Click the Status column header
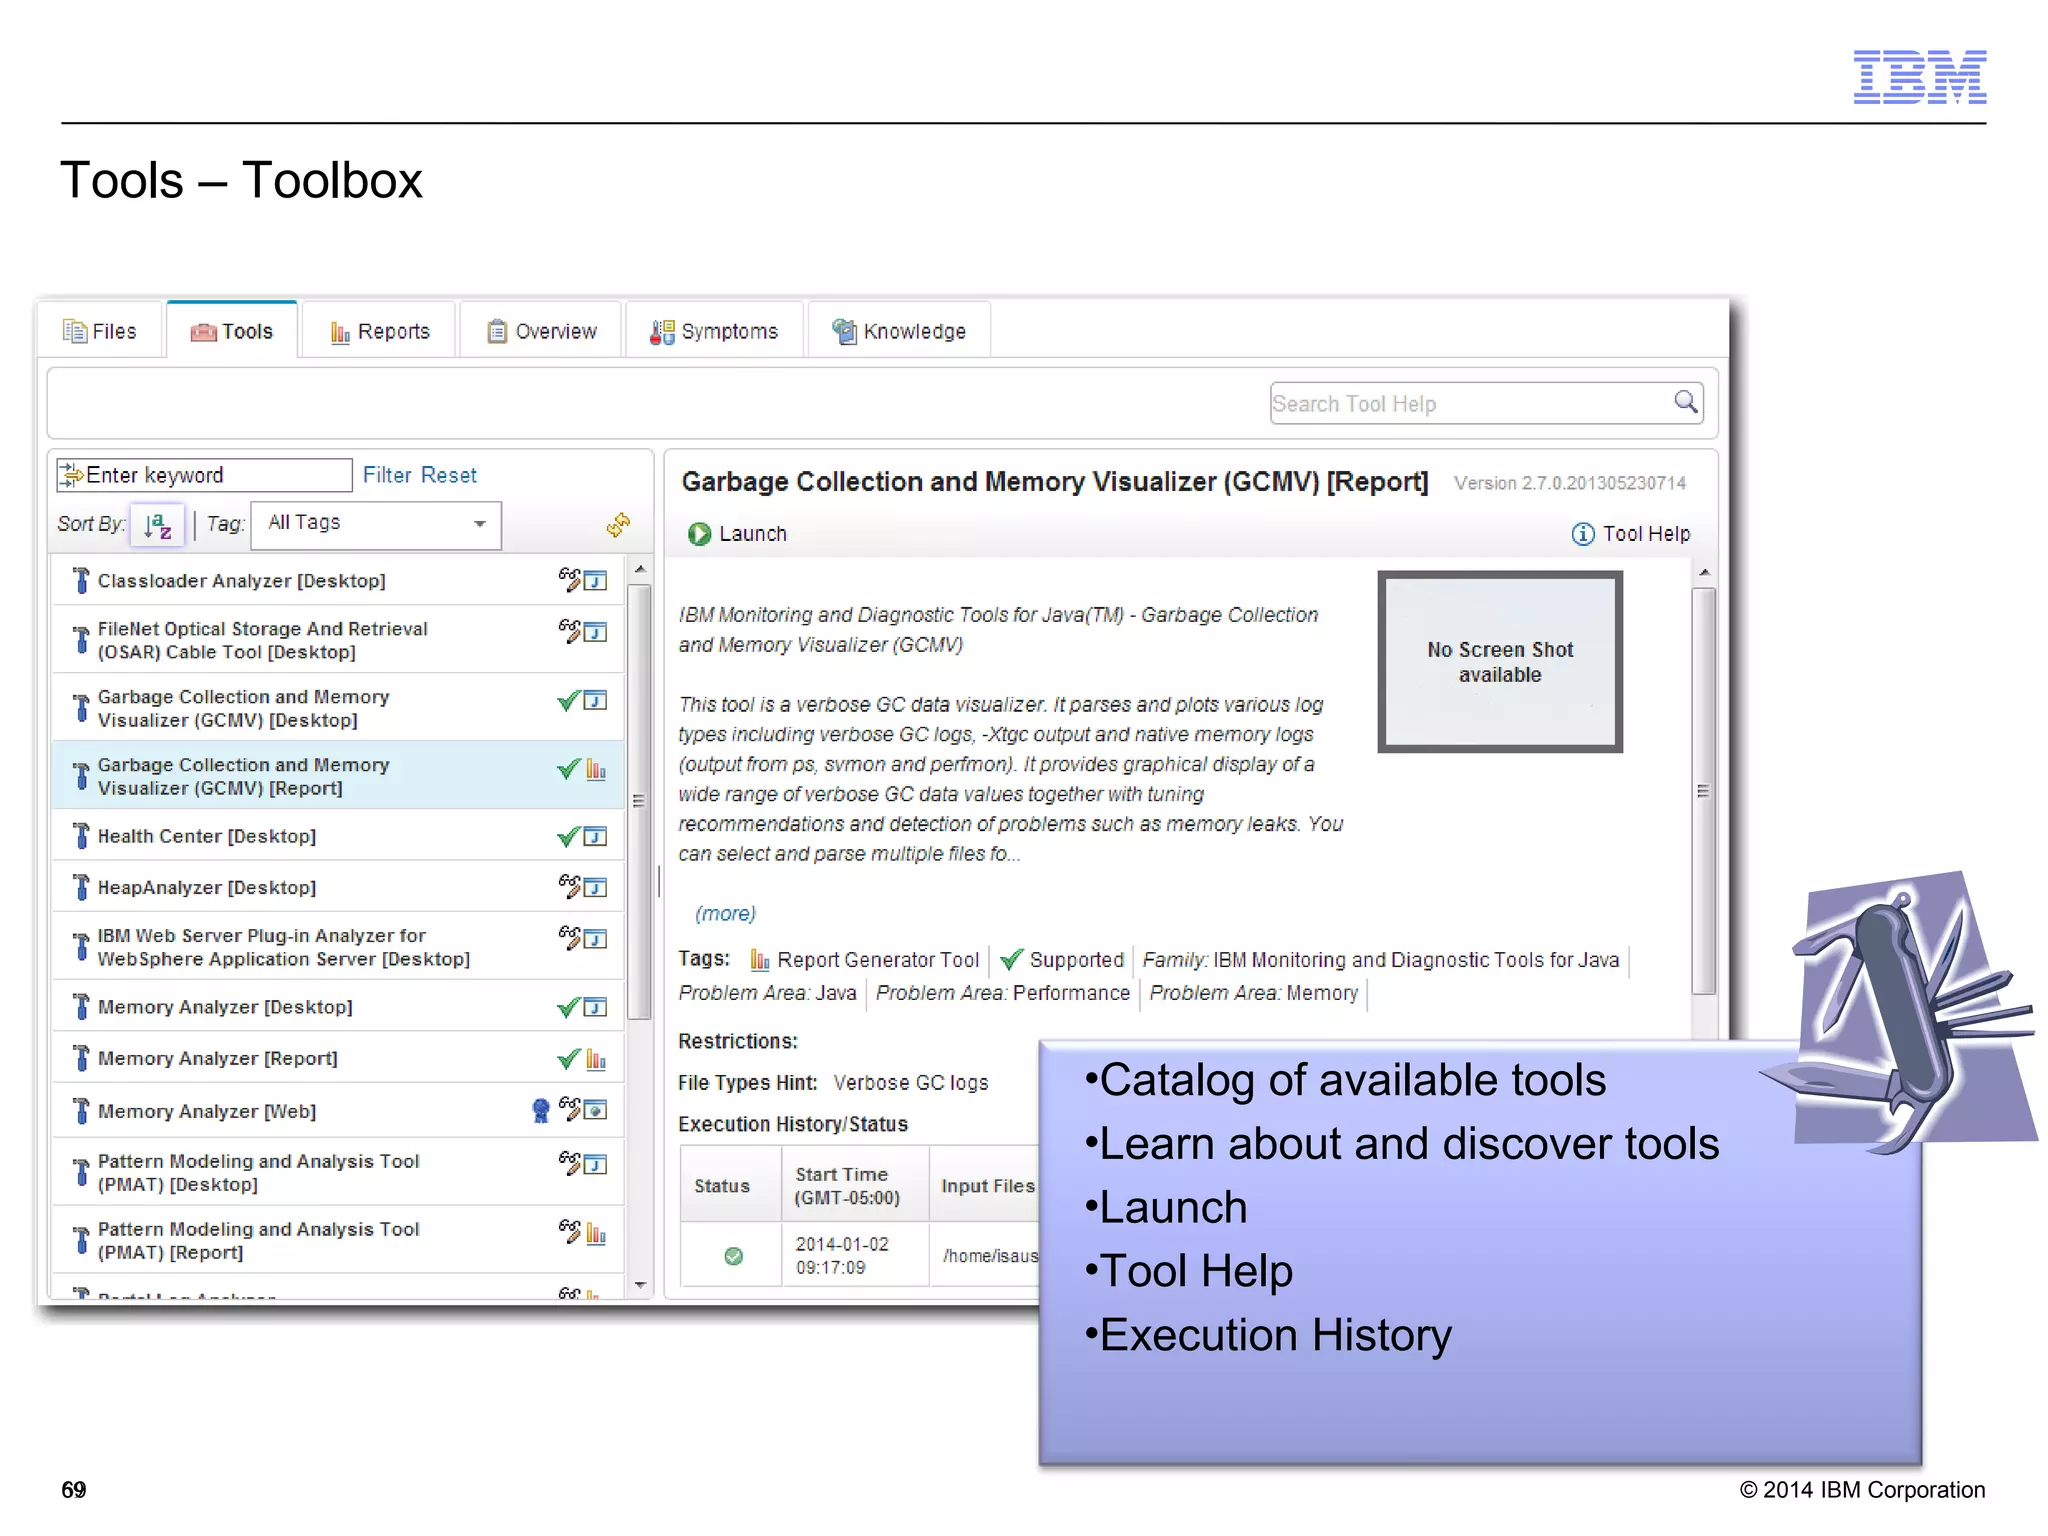 click(x=731, y=1185)
